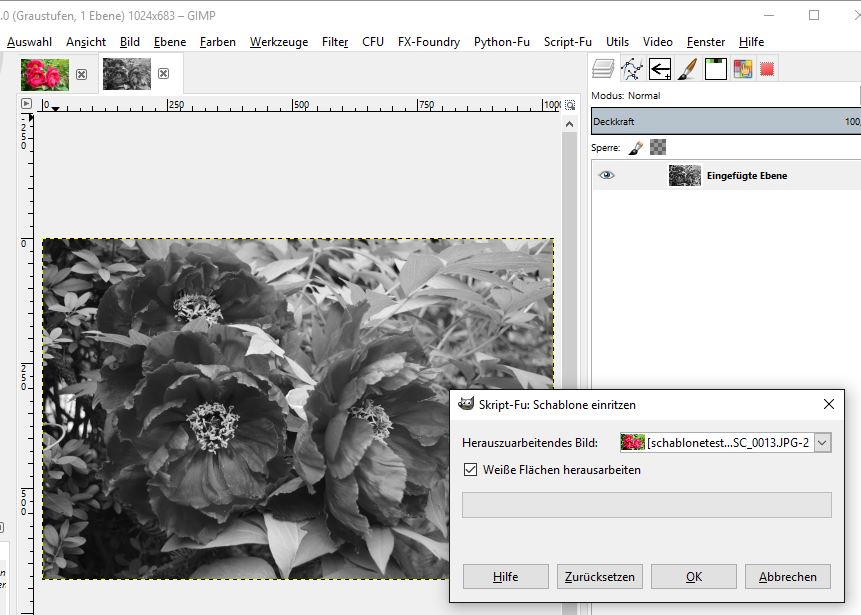The image size is (861, 615).
Task: Open the Palette editor dock tab
Action: click(742, 69)
